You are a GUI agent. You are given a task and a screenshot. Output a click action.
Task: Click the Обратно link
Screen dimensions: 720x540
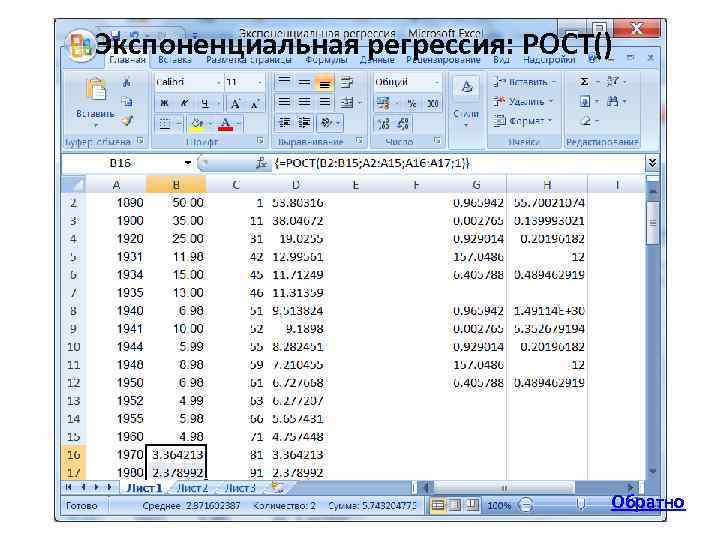[648, 502]
